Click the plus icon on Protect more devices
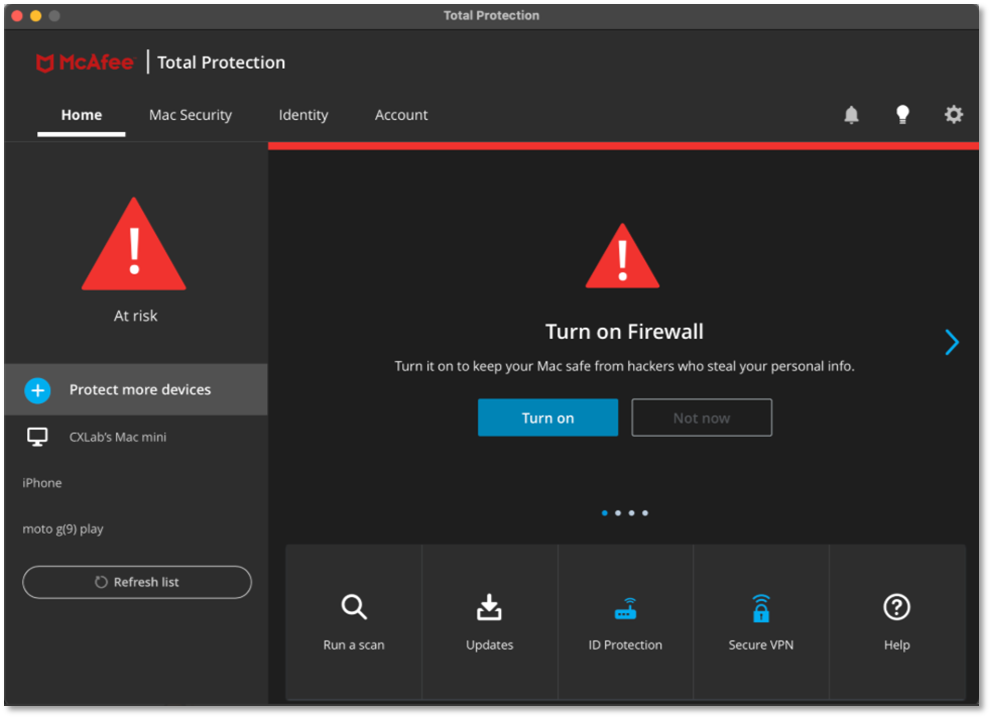Viewport: 991px width, 719px height. pyautogui.click(x=37, y=390)
